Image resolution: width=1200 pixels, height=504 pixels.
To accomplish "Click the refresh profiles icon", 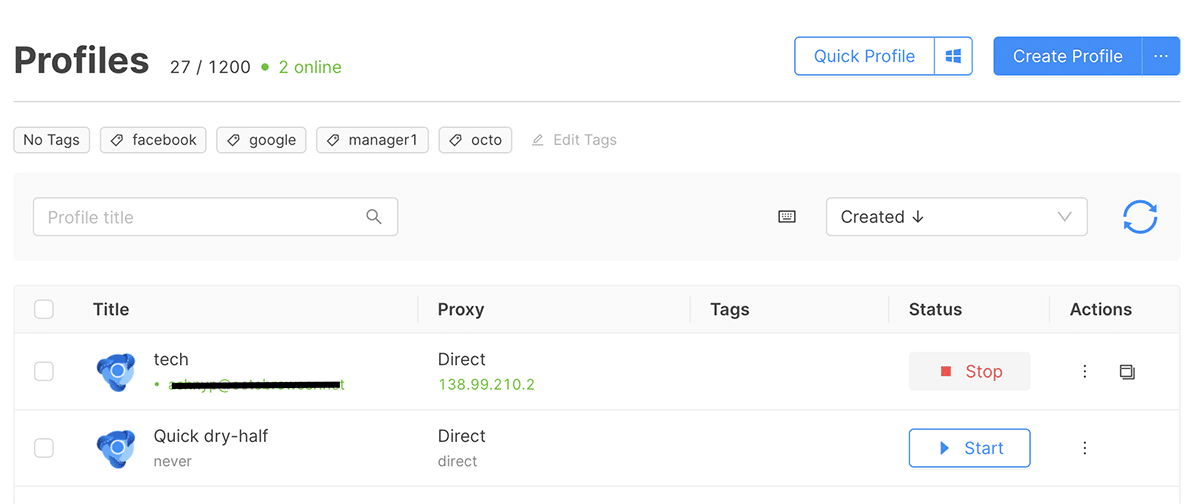I will [1139, 217].
